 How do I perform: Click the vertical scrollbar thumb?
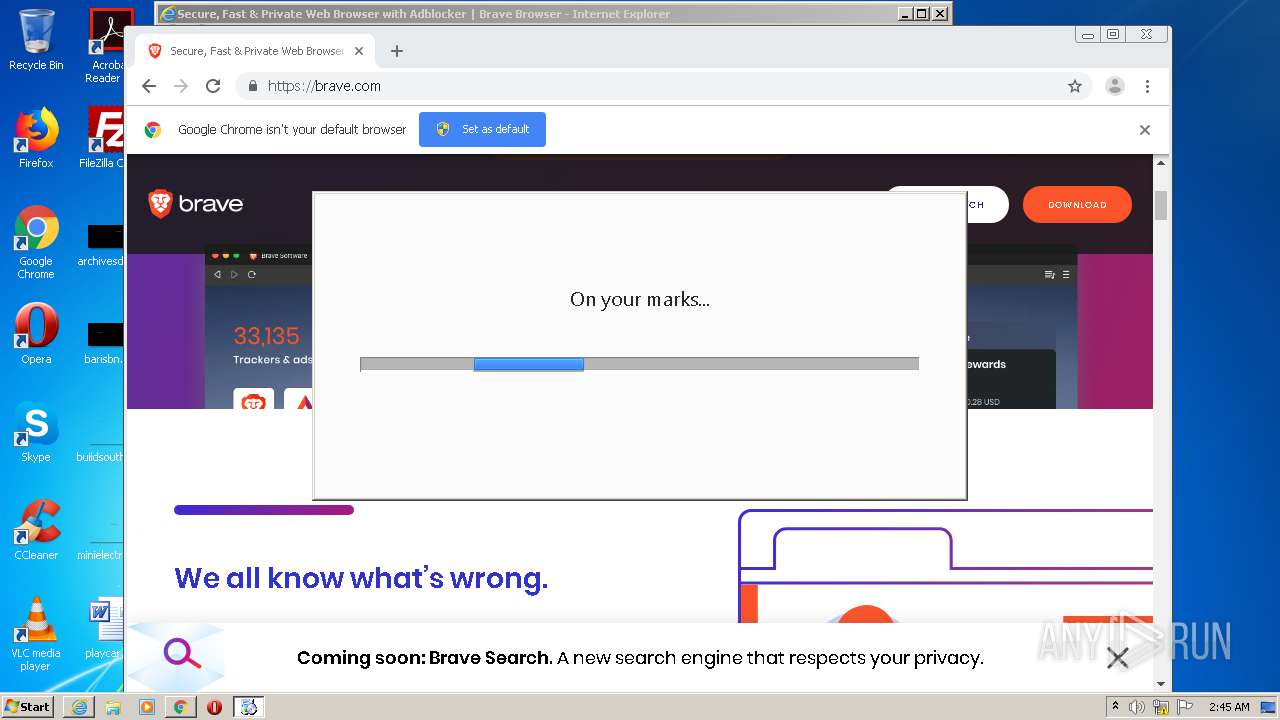click(1161, 204)
